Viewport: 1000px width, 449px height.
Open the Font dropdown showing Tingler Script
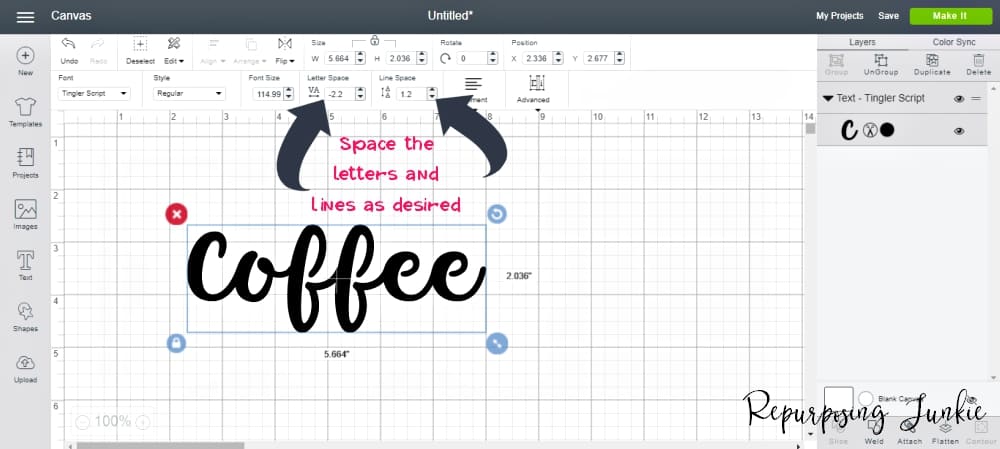(x=94, y=93)
